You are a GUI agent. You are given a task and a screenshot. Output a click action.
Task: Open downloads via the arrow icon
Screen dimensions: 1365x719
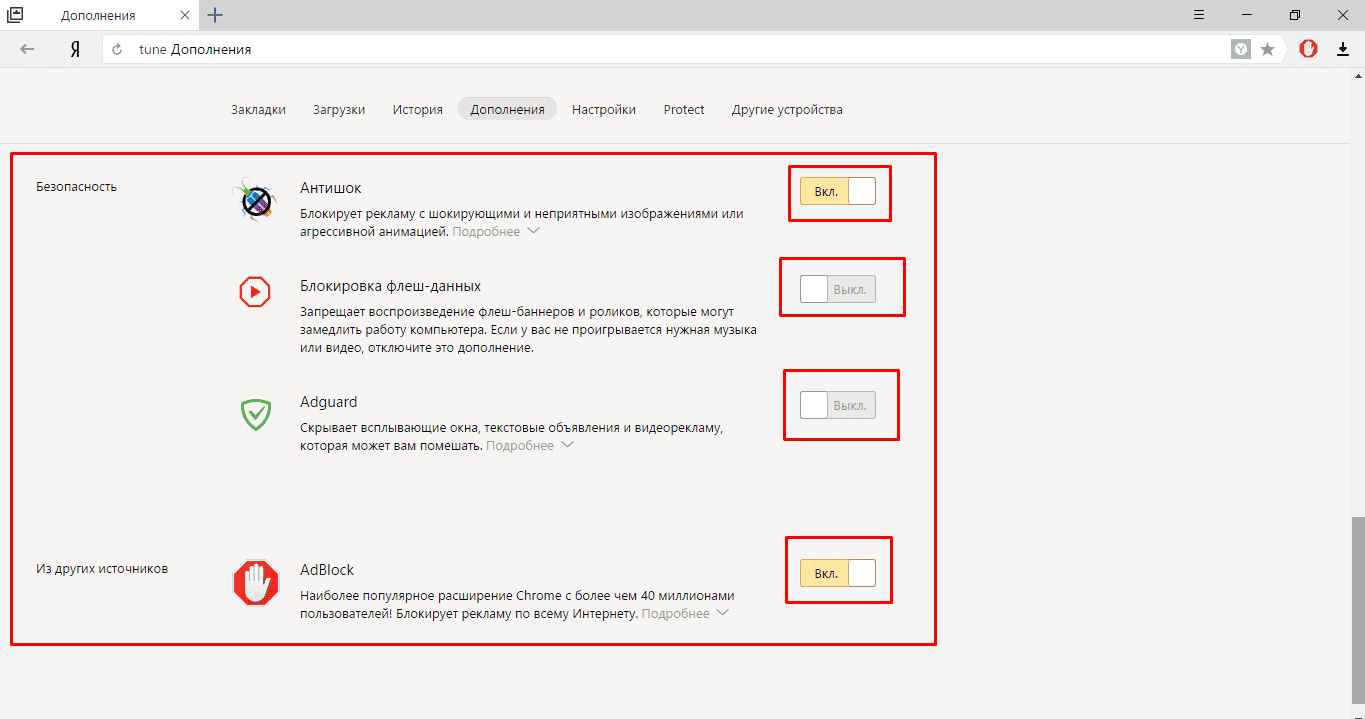(x=1343, y=49)
